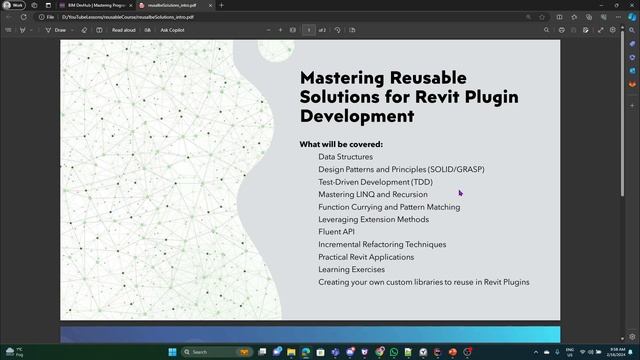The height and width of the screenshot is (360, 640).
Task: Open the sidebar search icon
Action: click(632, 31)
